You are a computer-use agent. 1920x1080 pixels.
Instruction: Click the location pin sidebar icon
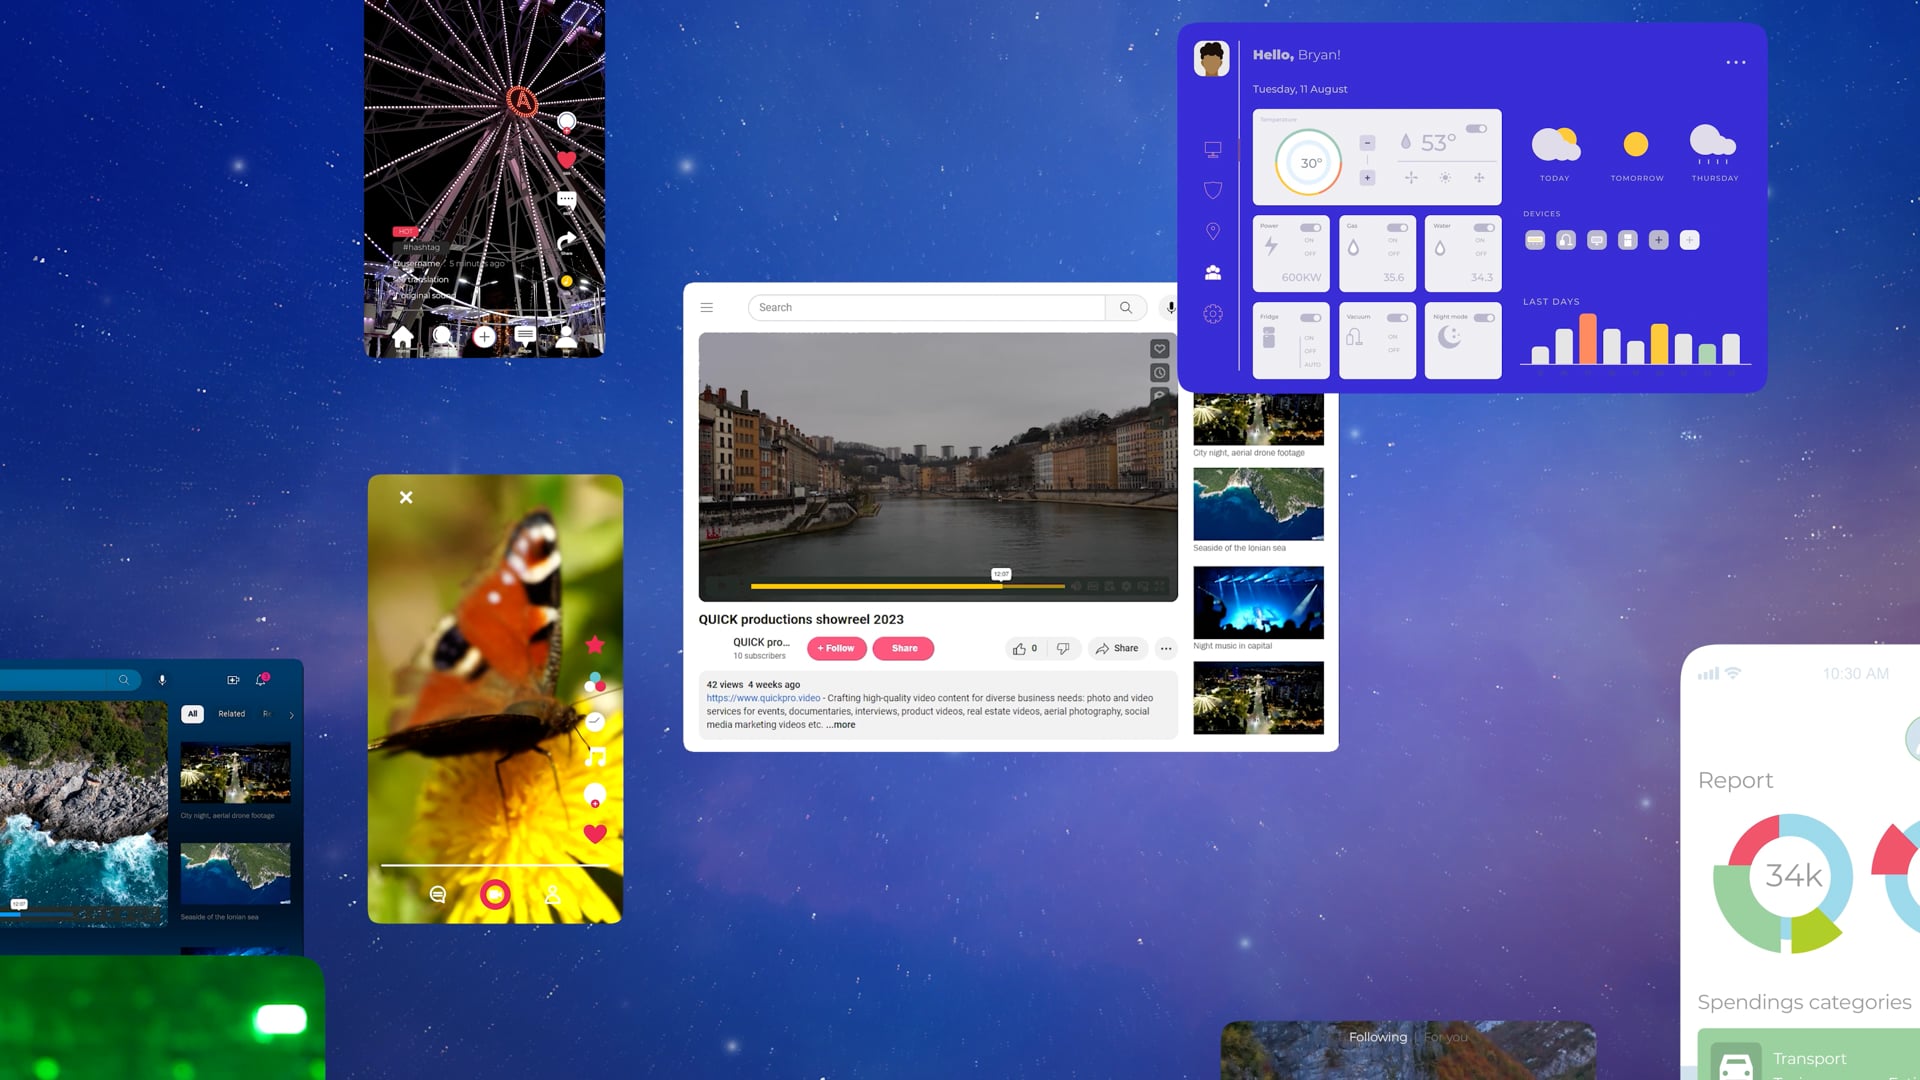pyautogui.click(x=1212, y=231)
